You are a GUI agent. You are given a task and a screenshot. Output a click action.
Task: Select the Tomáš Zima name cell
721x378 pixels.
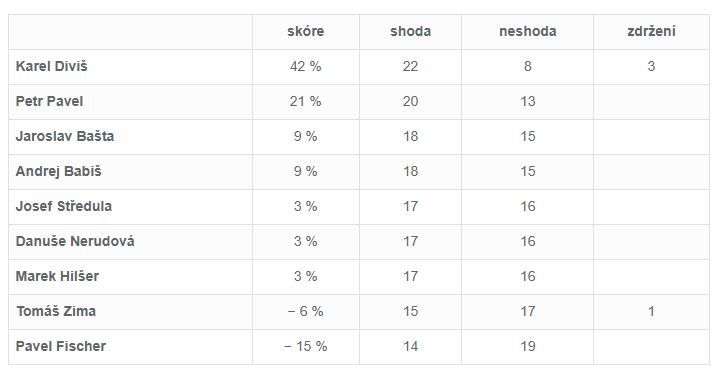(131, 311)
